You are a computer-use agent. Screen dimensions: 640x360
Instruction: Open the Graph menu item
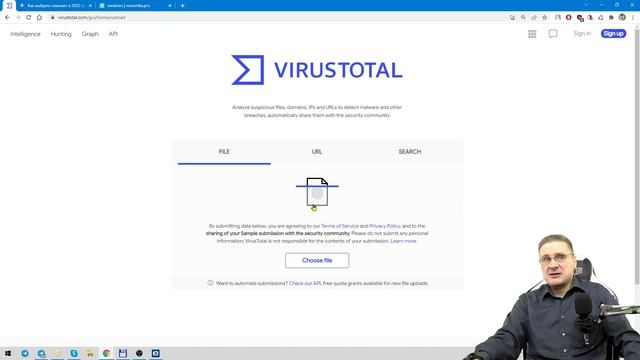pos(90,34)
